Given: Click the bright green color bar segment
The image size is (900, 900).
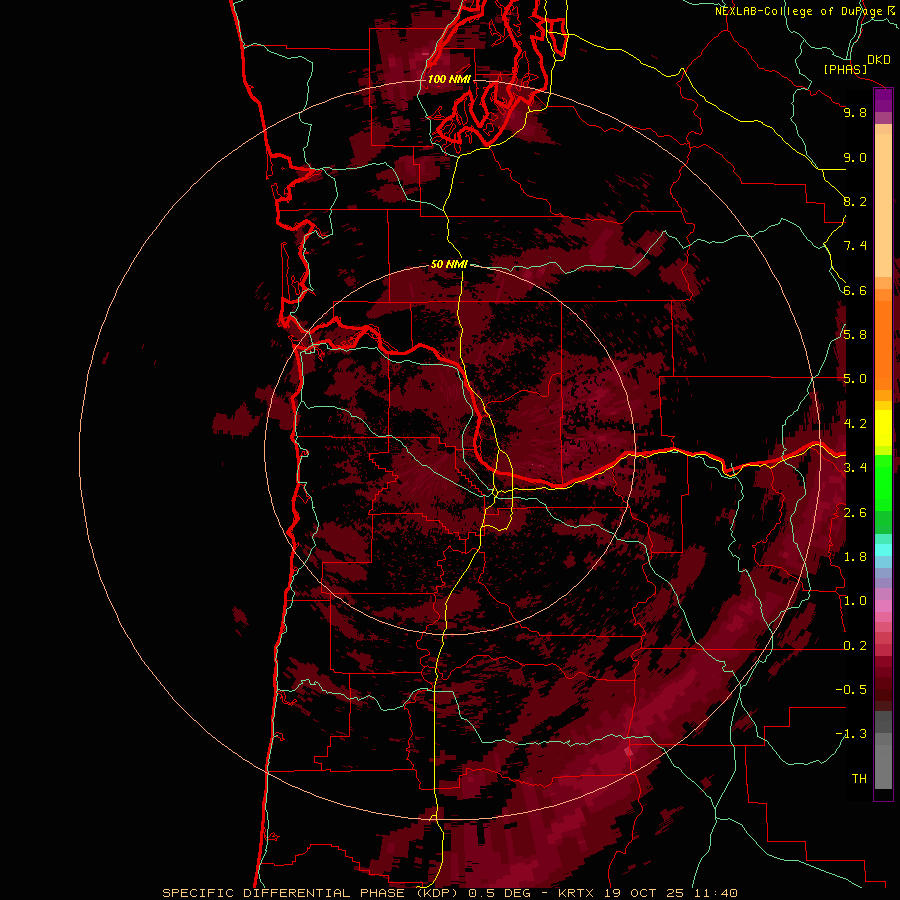Looking at the screenshot, I should (883, 483).
